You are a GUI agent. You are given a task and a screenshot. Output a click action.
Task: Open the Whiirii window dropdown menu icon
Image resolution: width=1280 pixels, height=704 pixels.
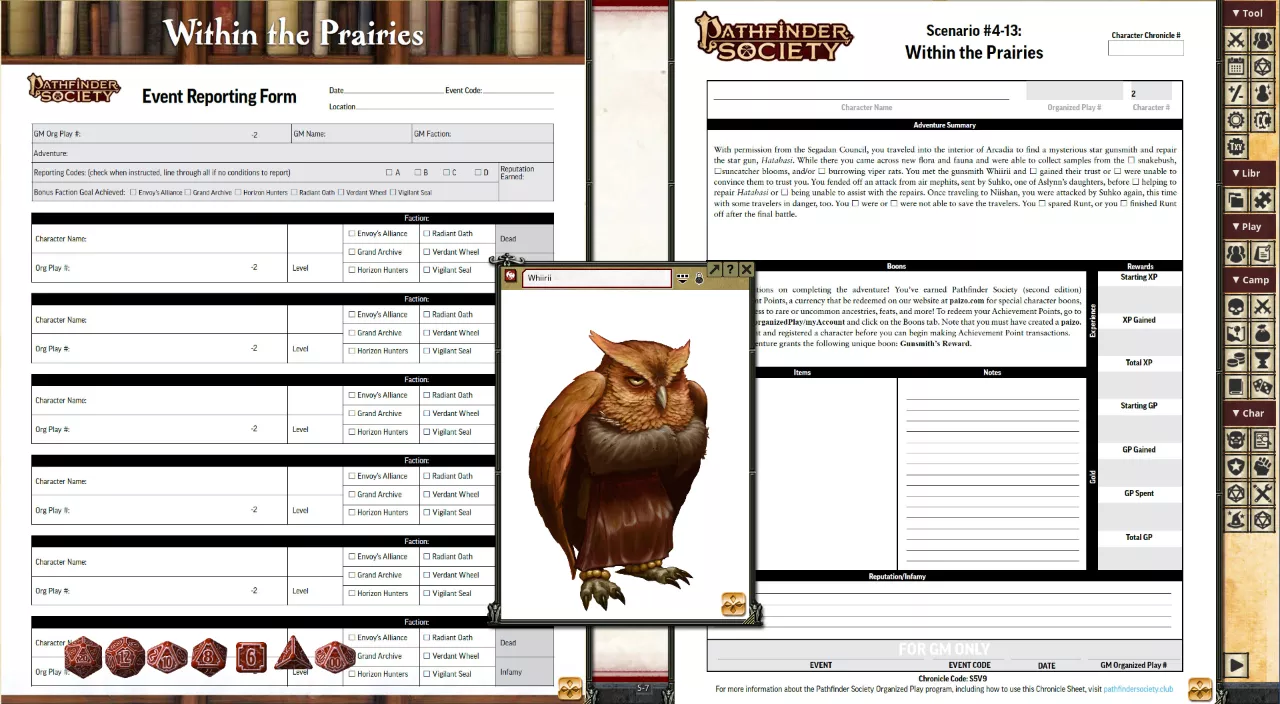(683, 278)
